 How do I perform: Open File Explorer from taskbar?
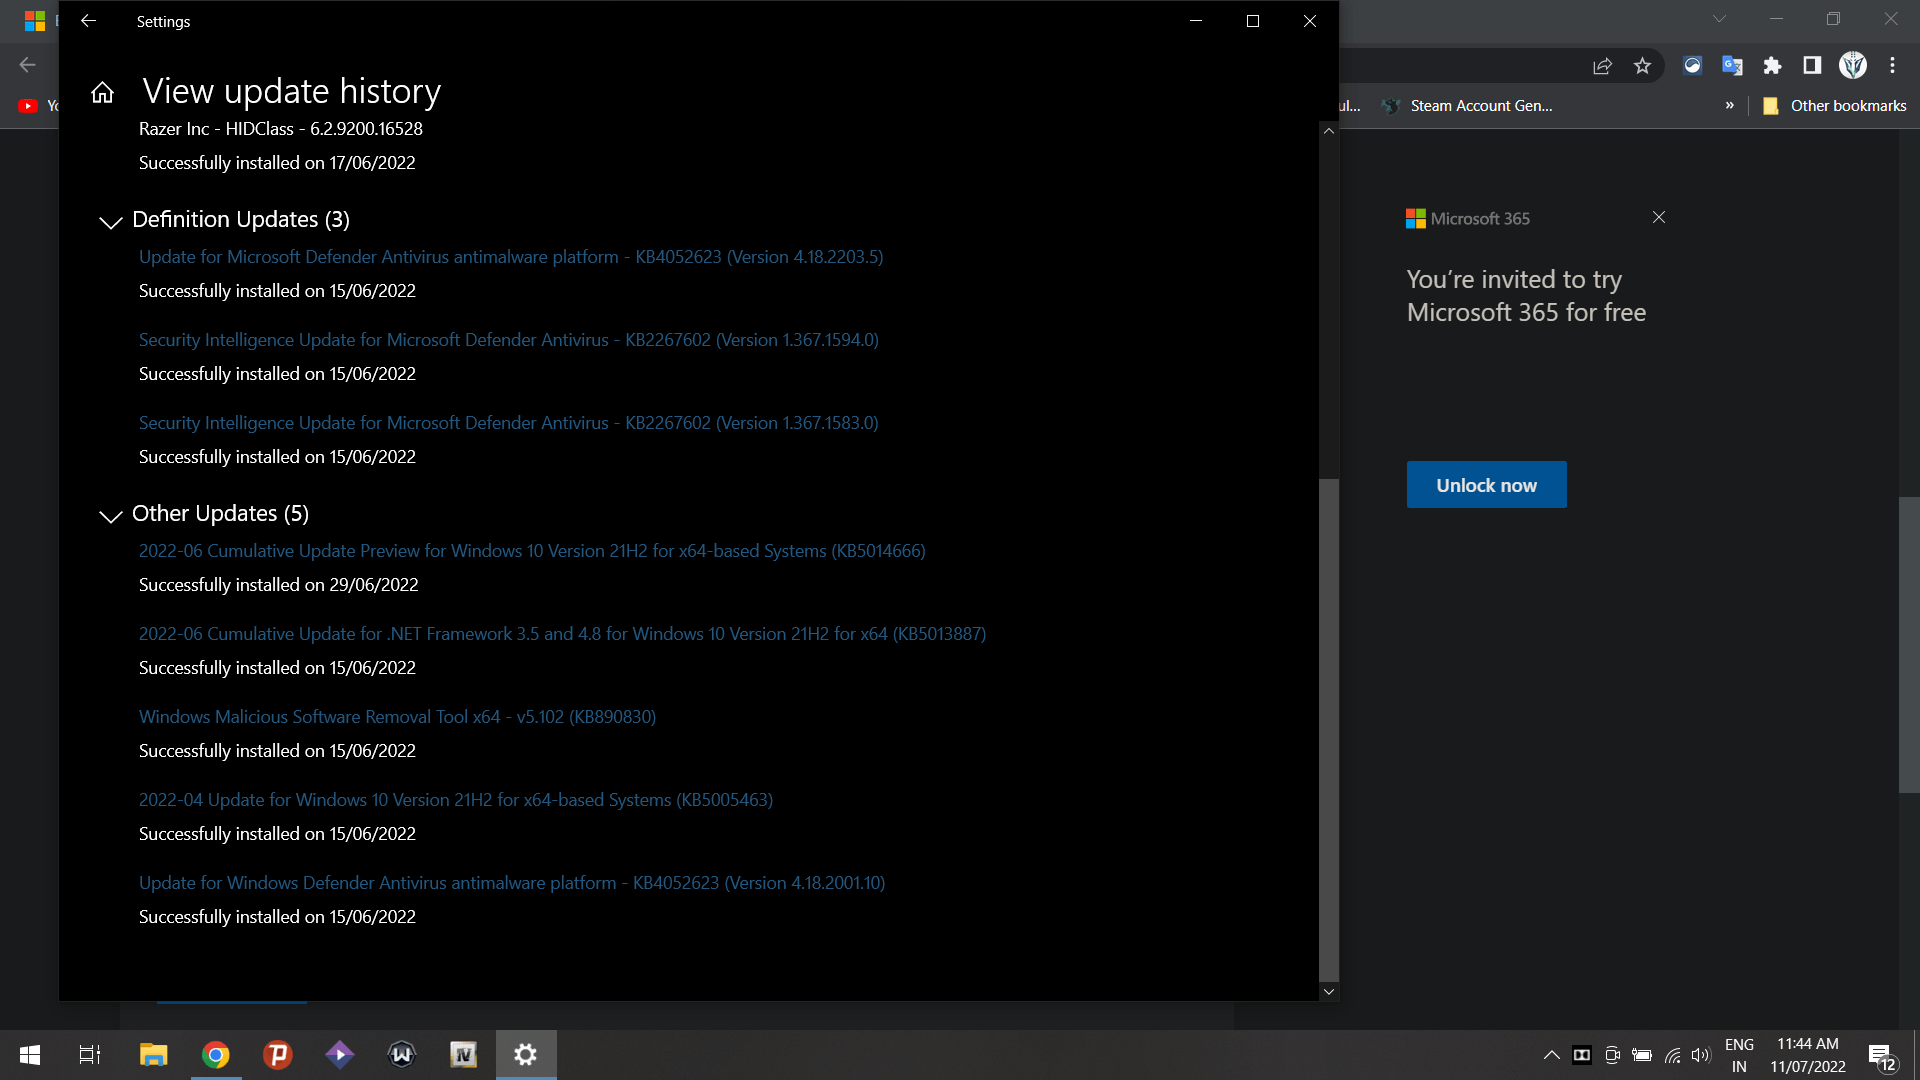pyautogui.click(x=153, y=1055)
